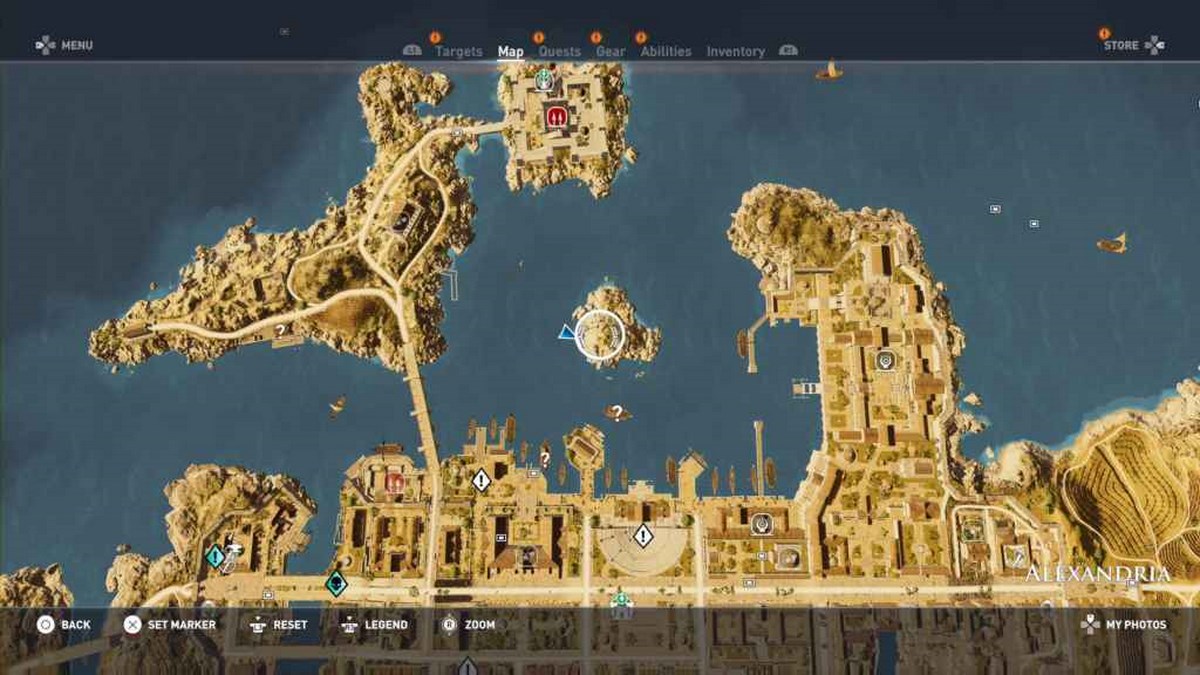Image resolution: width=1200 pixels, height=675 pixels.
Task: Click RESET map view
Action: [278, 625]
